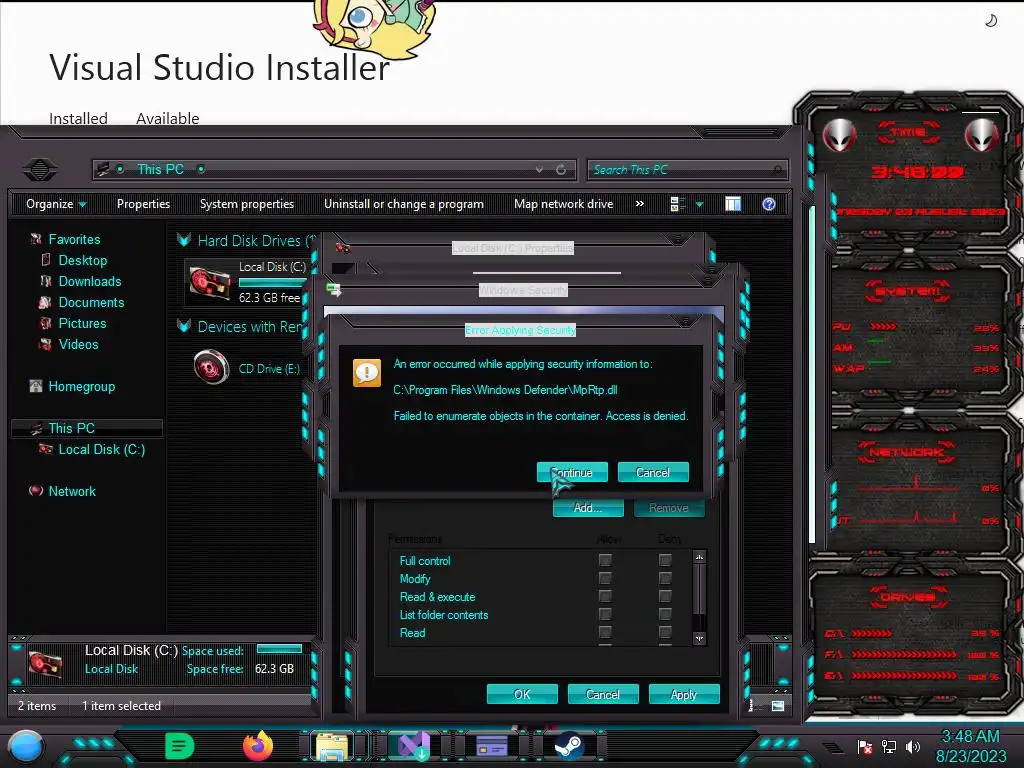
Task: Click the This PC address bar path
Action: 160,169
